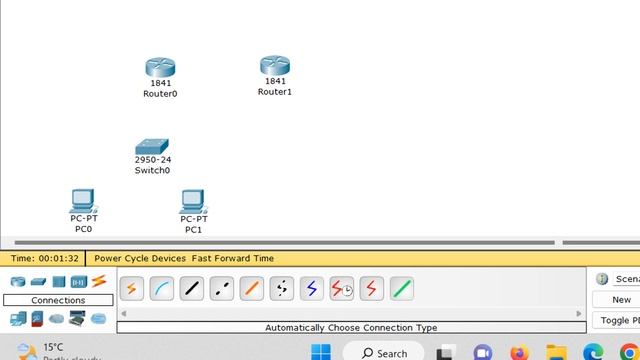Select the Router1 1841 device on canvas
Viewport: 640px width, 360px height.
[275, 66]
